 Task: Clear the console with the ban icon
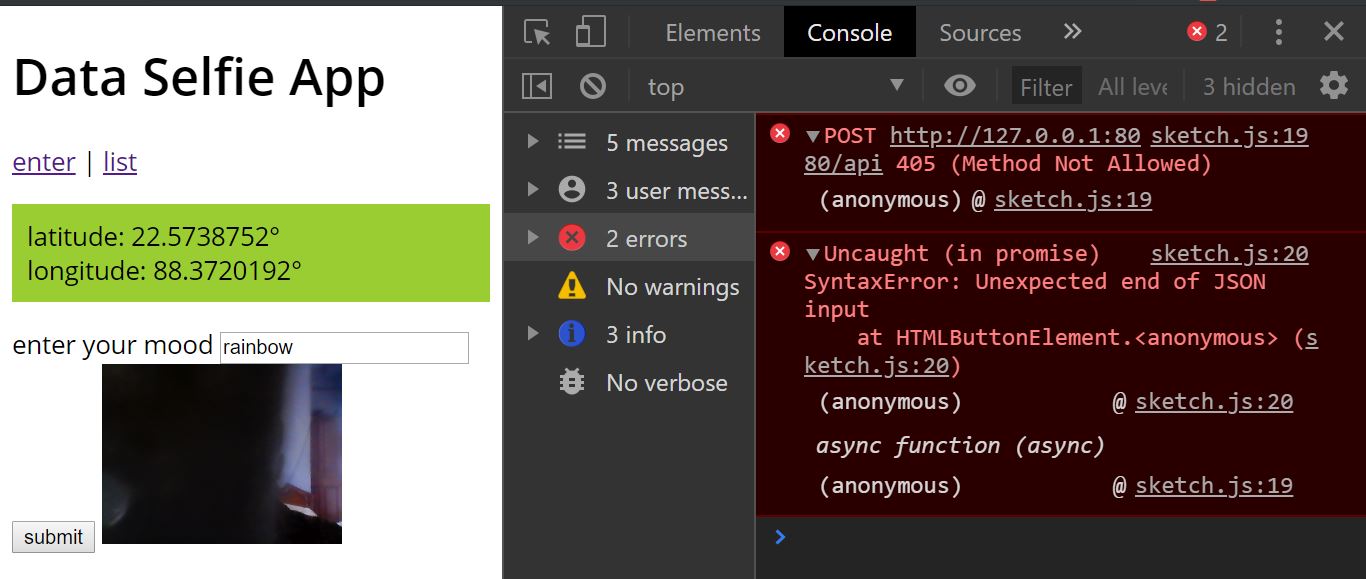pyautogui.click(x=593, y=86)
